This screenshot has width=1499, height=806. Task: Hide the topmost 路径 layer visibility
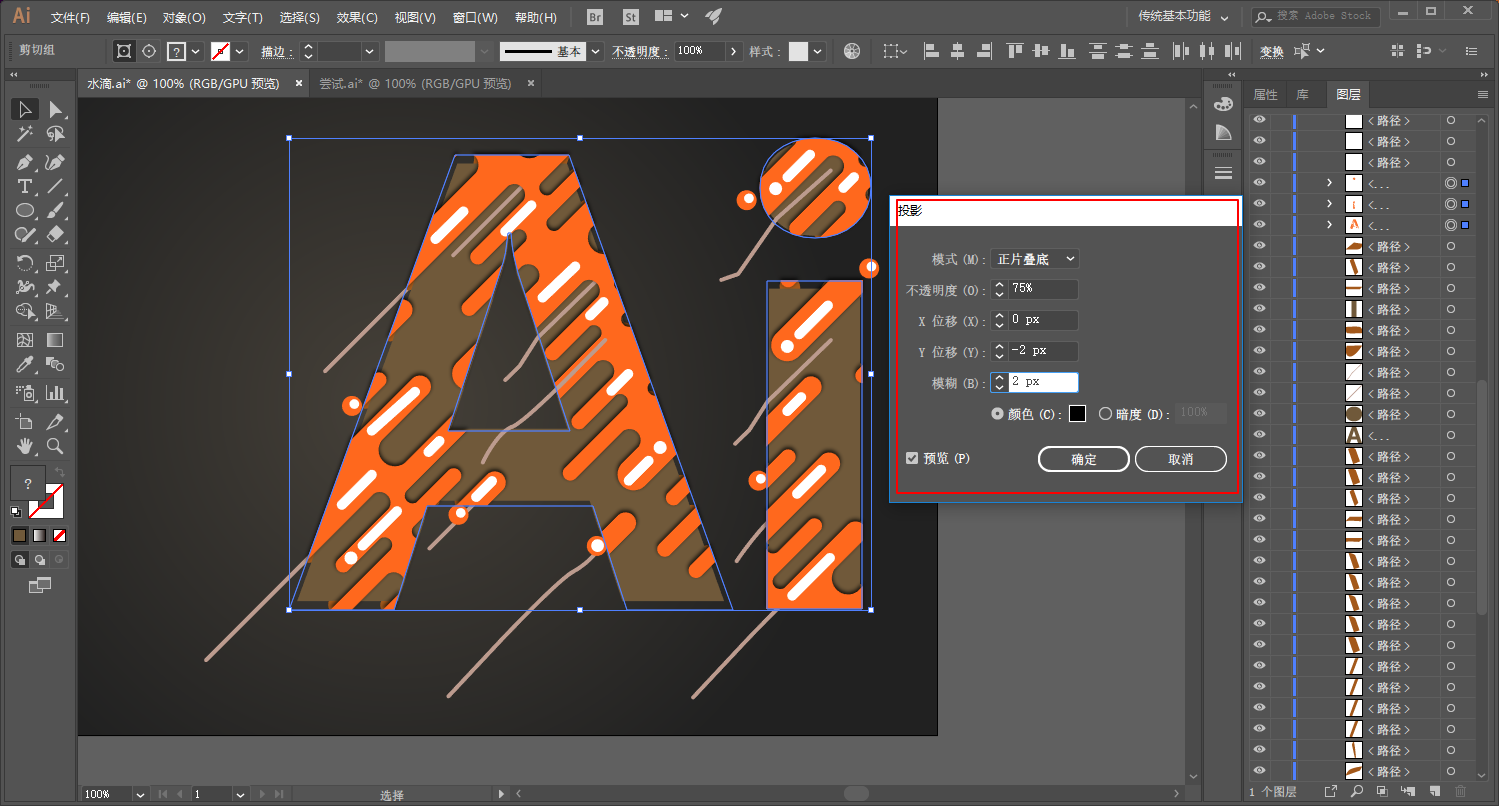tap(1259, 120)
